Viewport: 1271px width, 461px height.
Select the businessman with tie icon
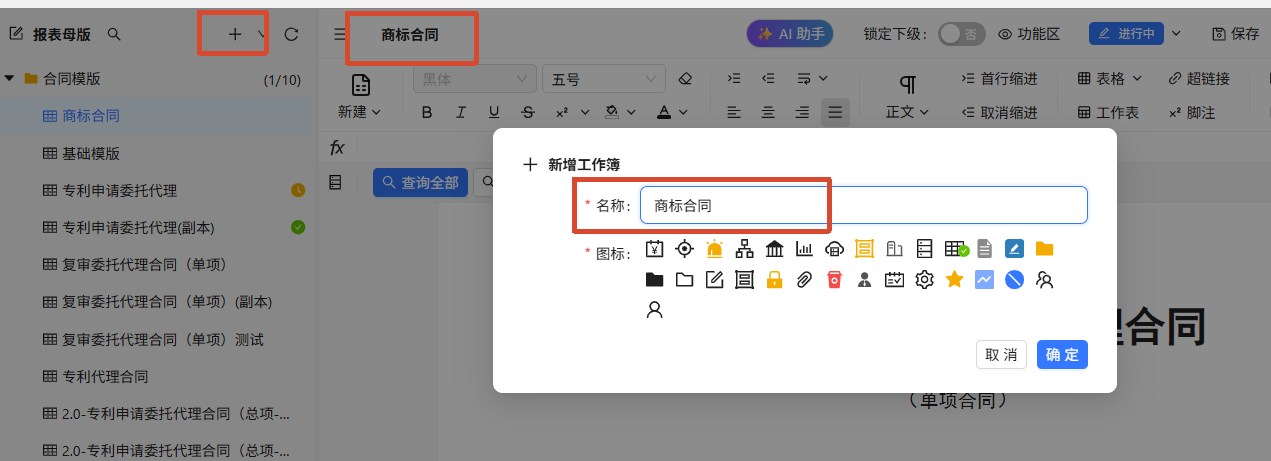(x=865, y=280)
